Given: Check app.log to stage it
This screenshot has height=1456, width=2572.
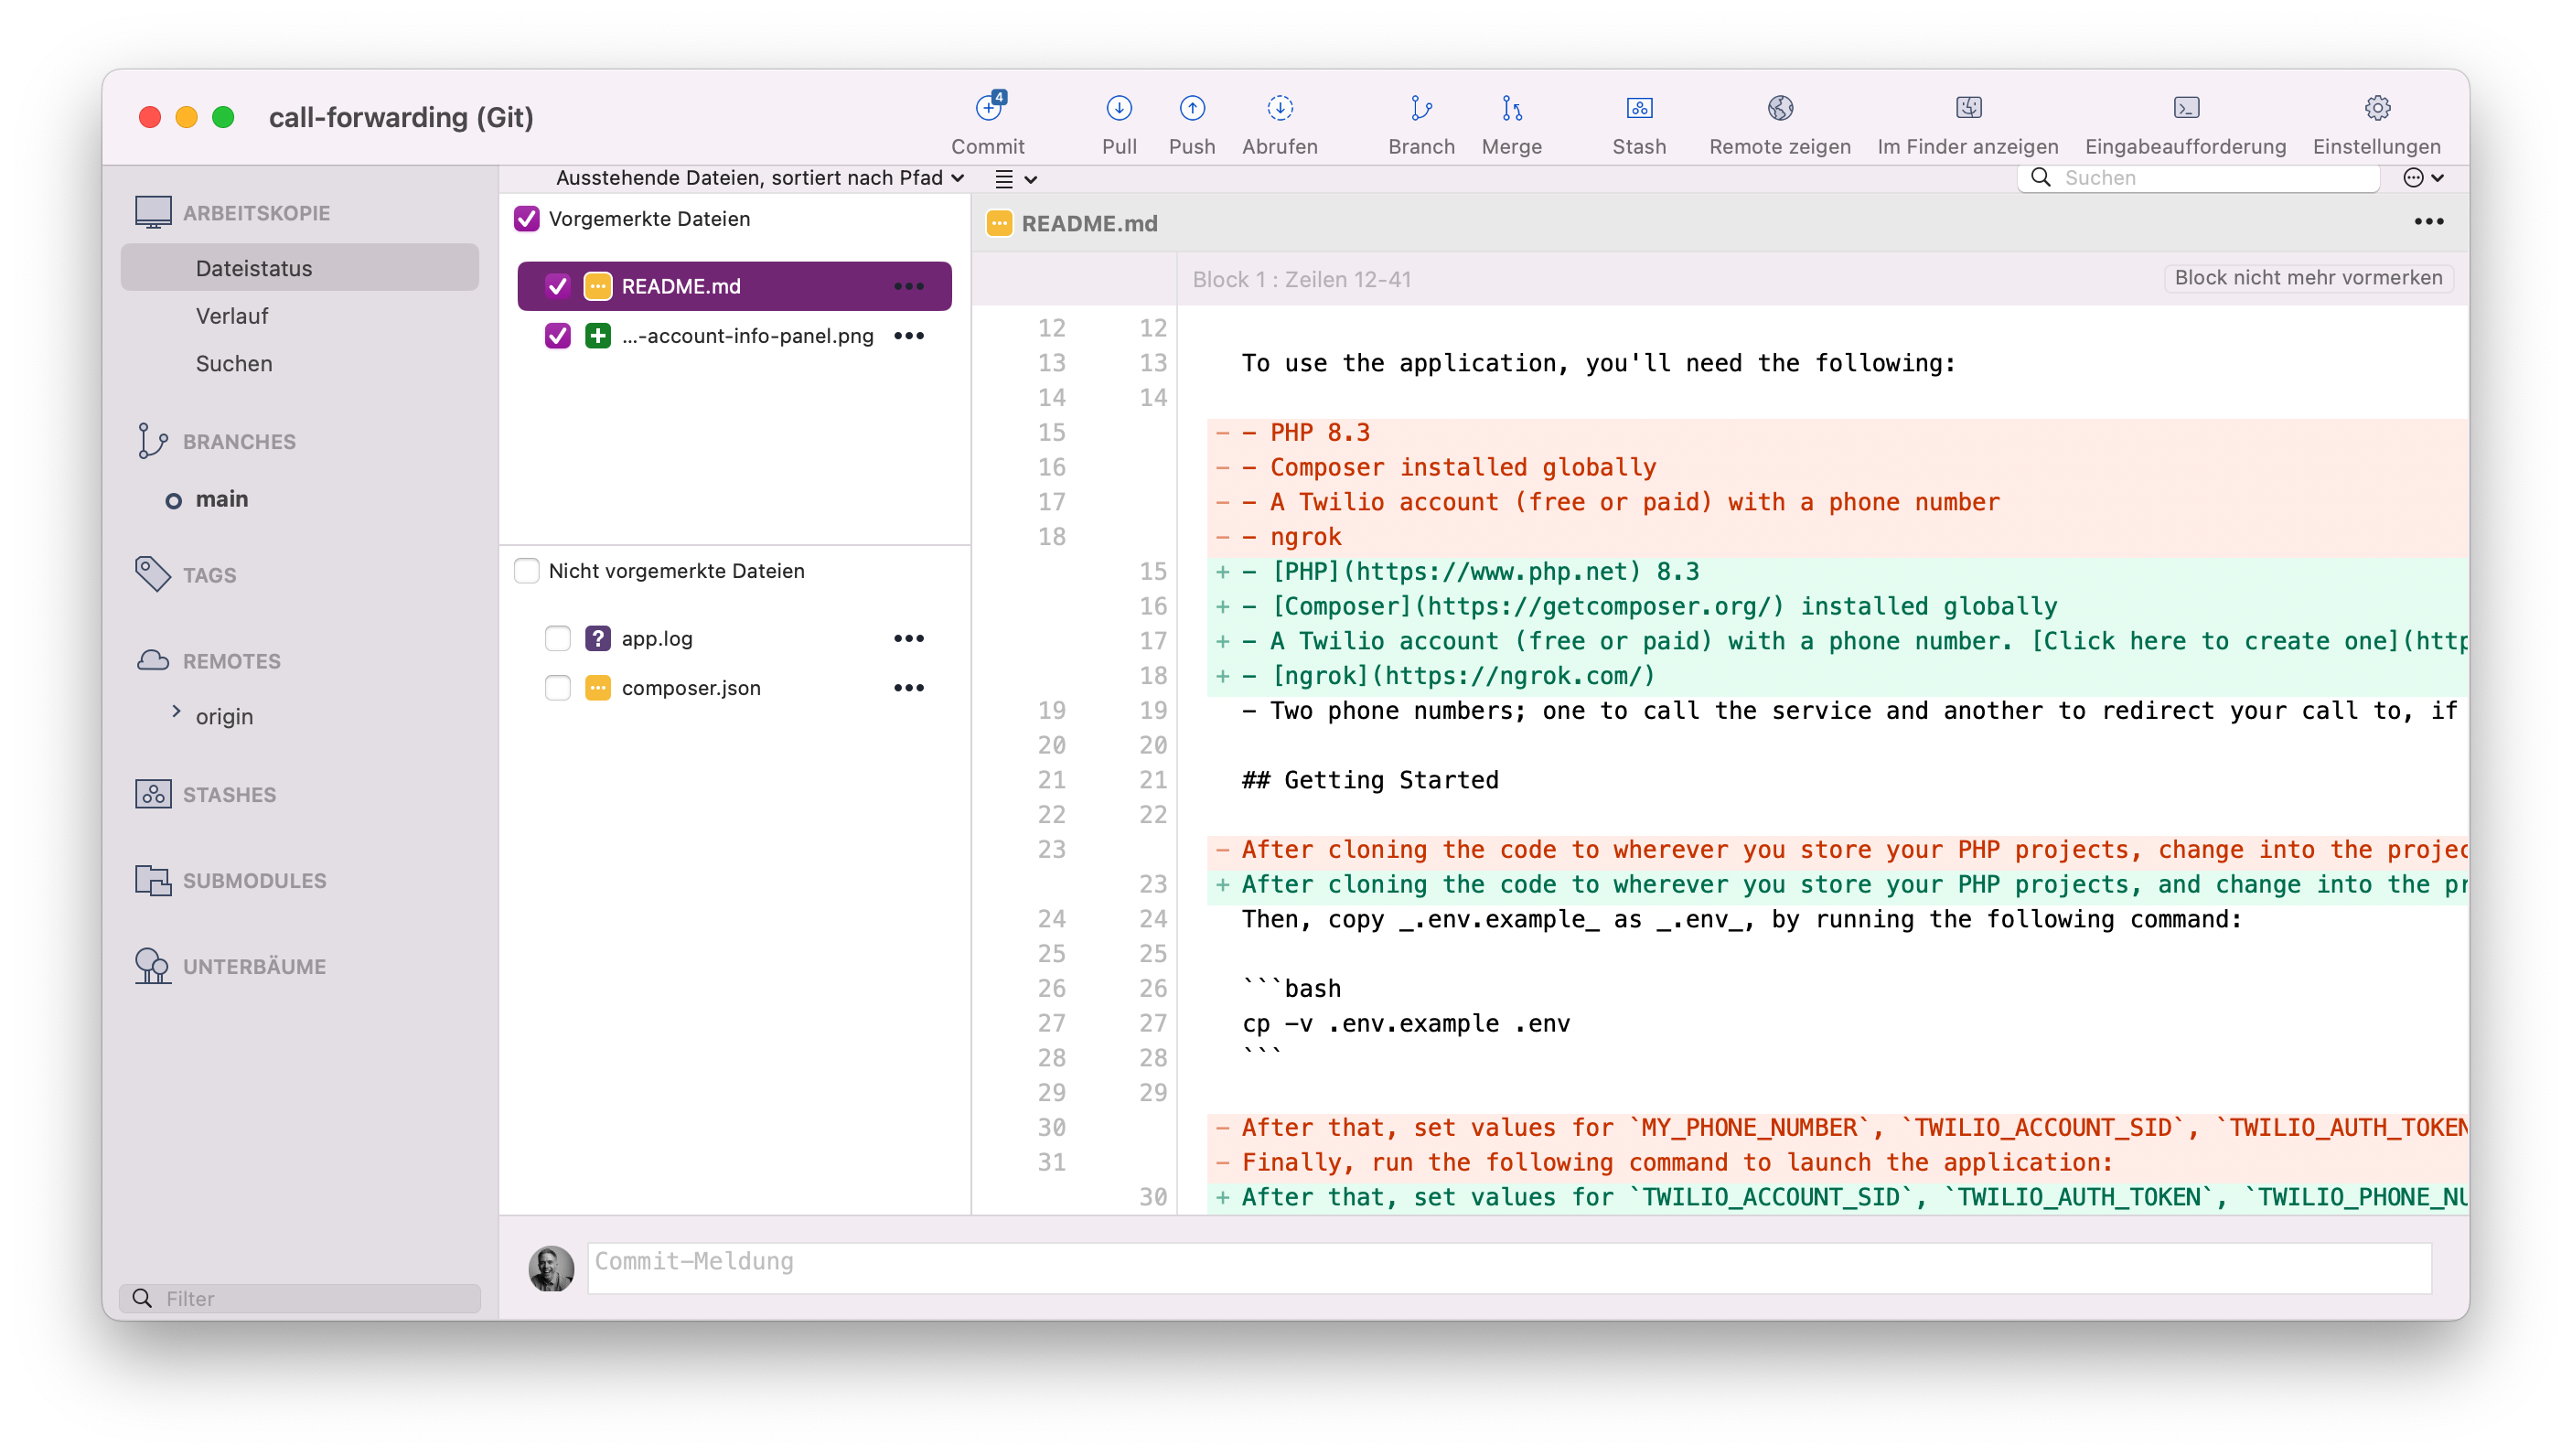Looking at the screenshot, I should tap(557, 637).
